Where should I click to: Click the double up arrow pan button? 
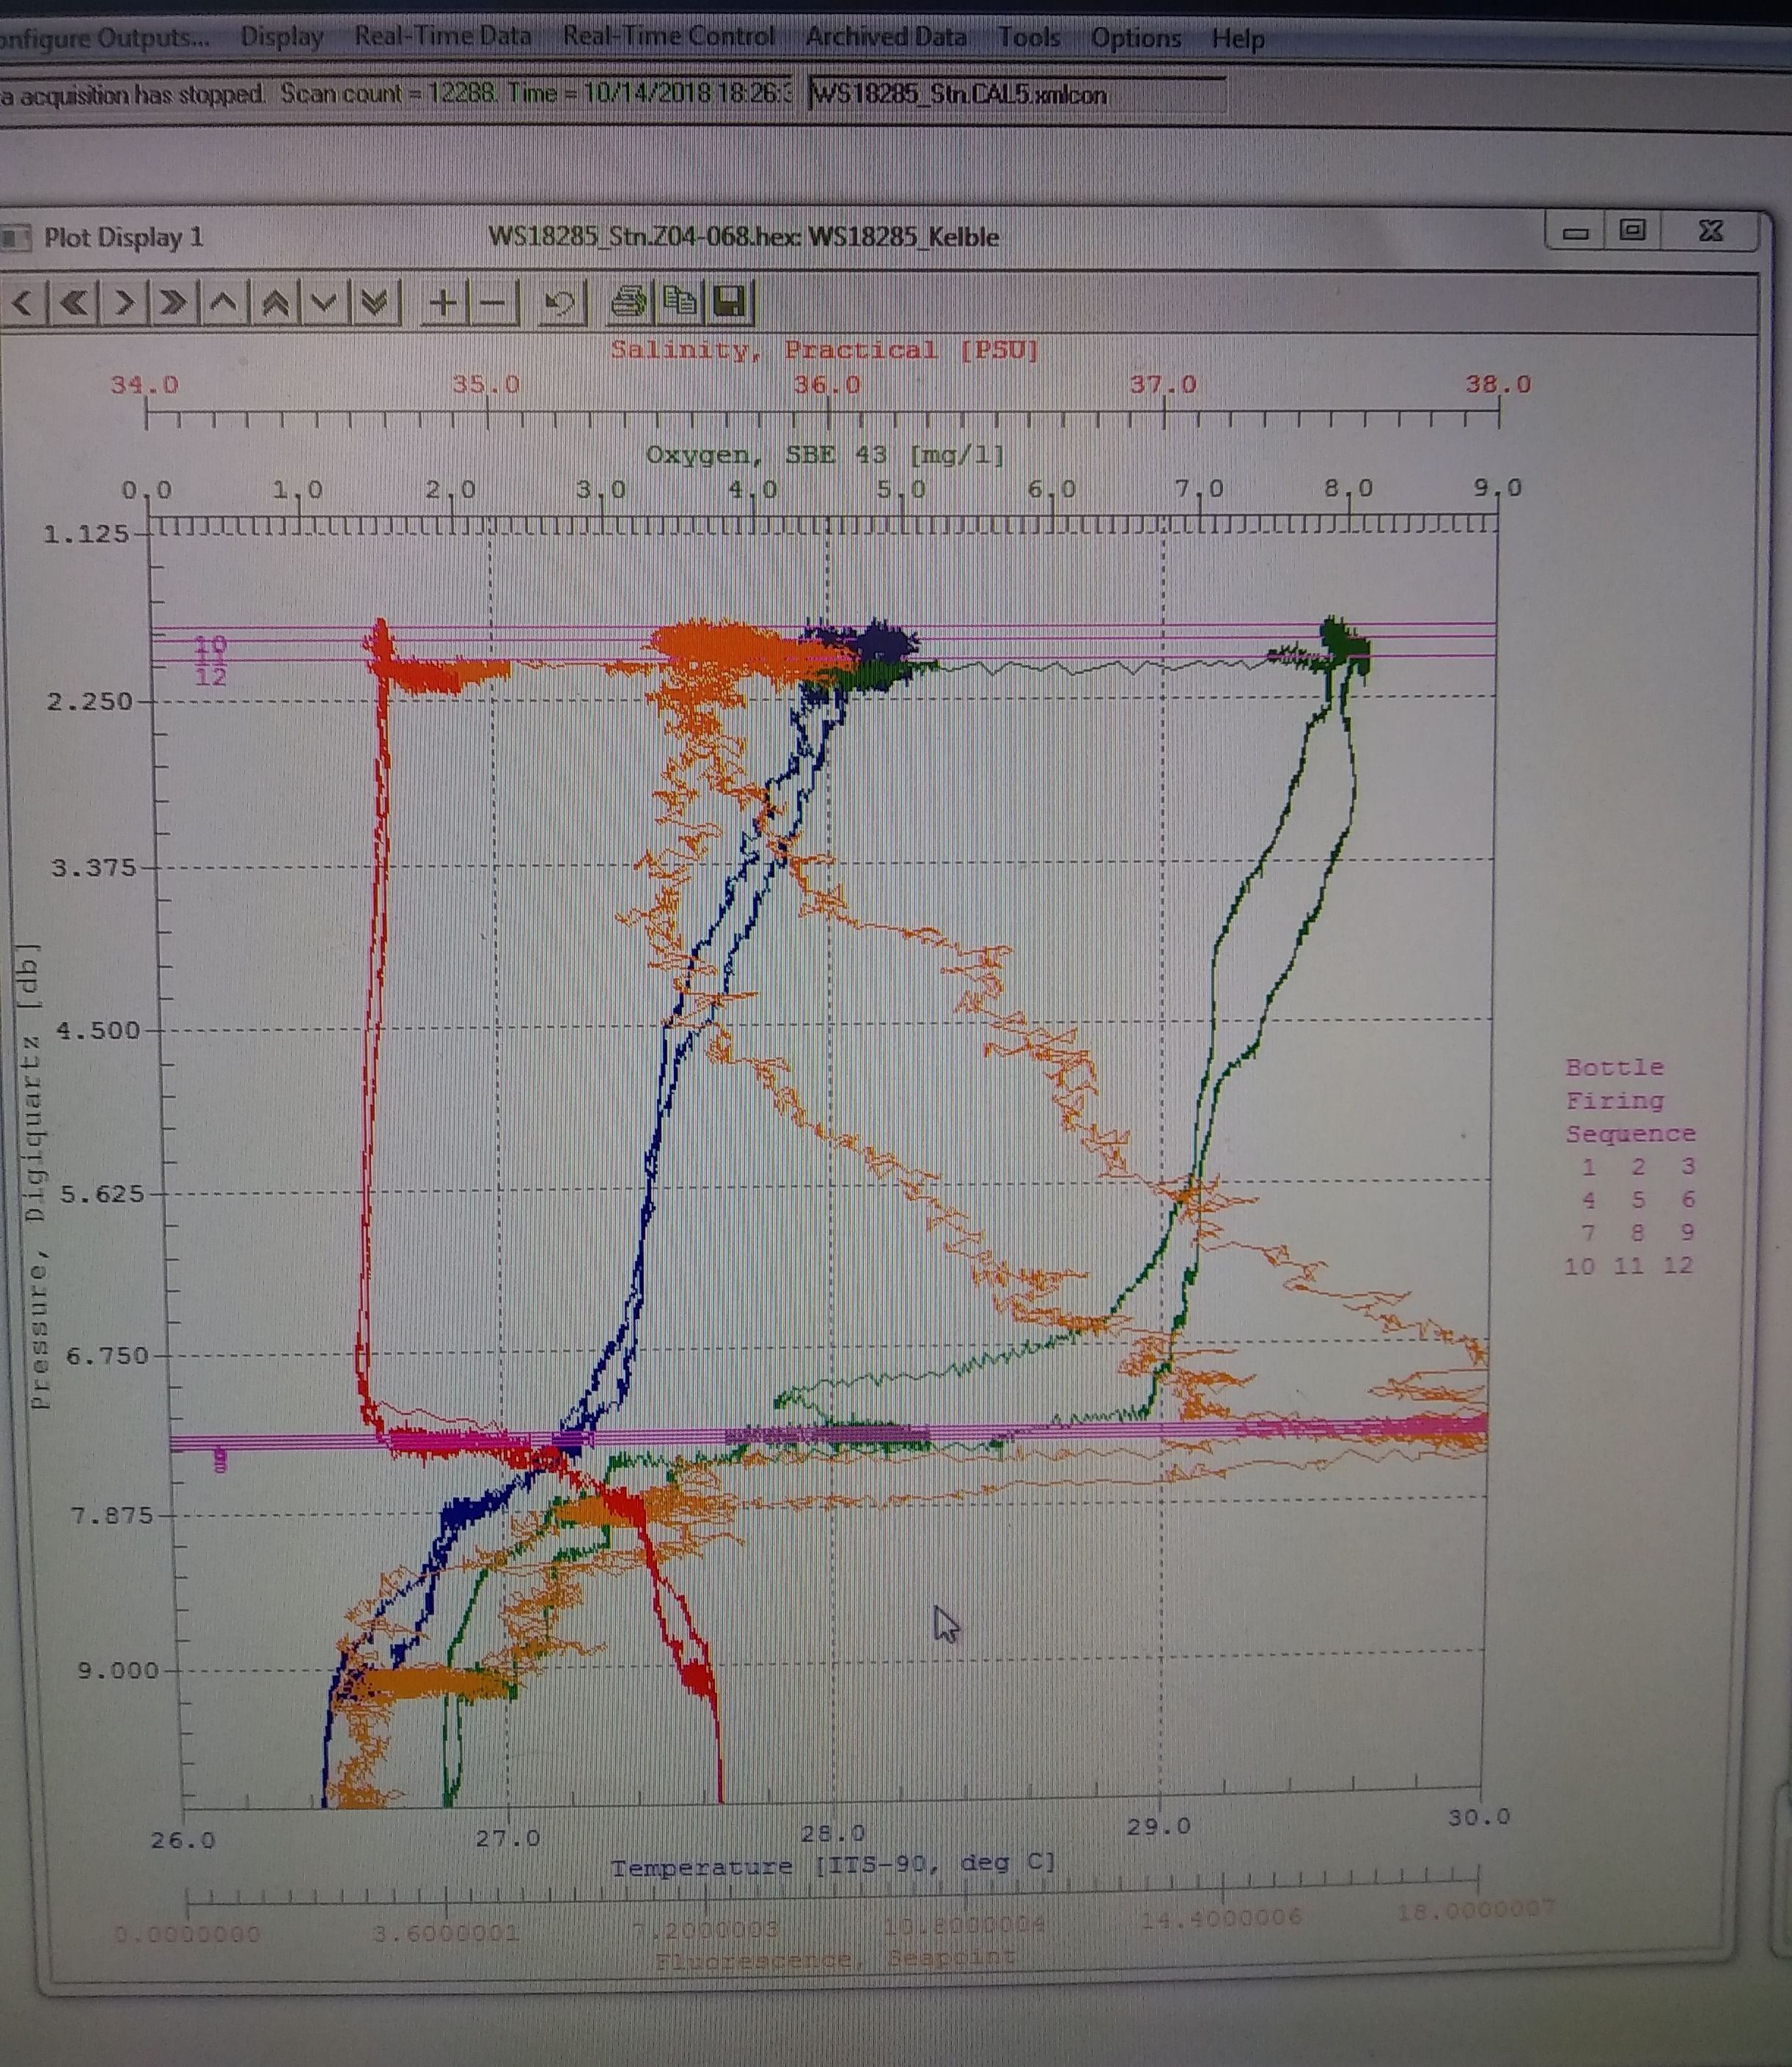pyautogui.click(x=274, y=302)
